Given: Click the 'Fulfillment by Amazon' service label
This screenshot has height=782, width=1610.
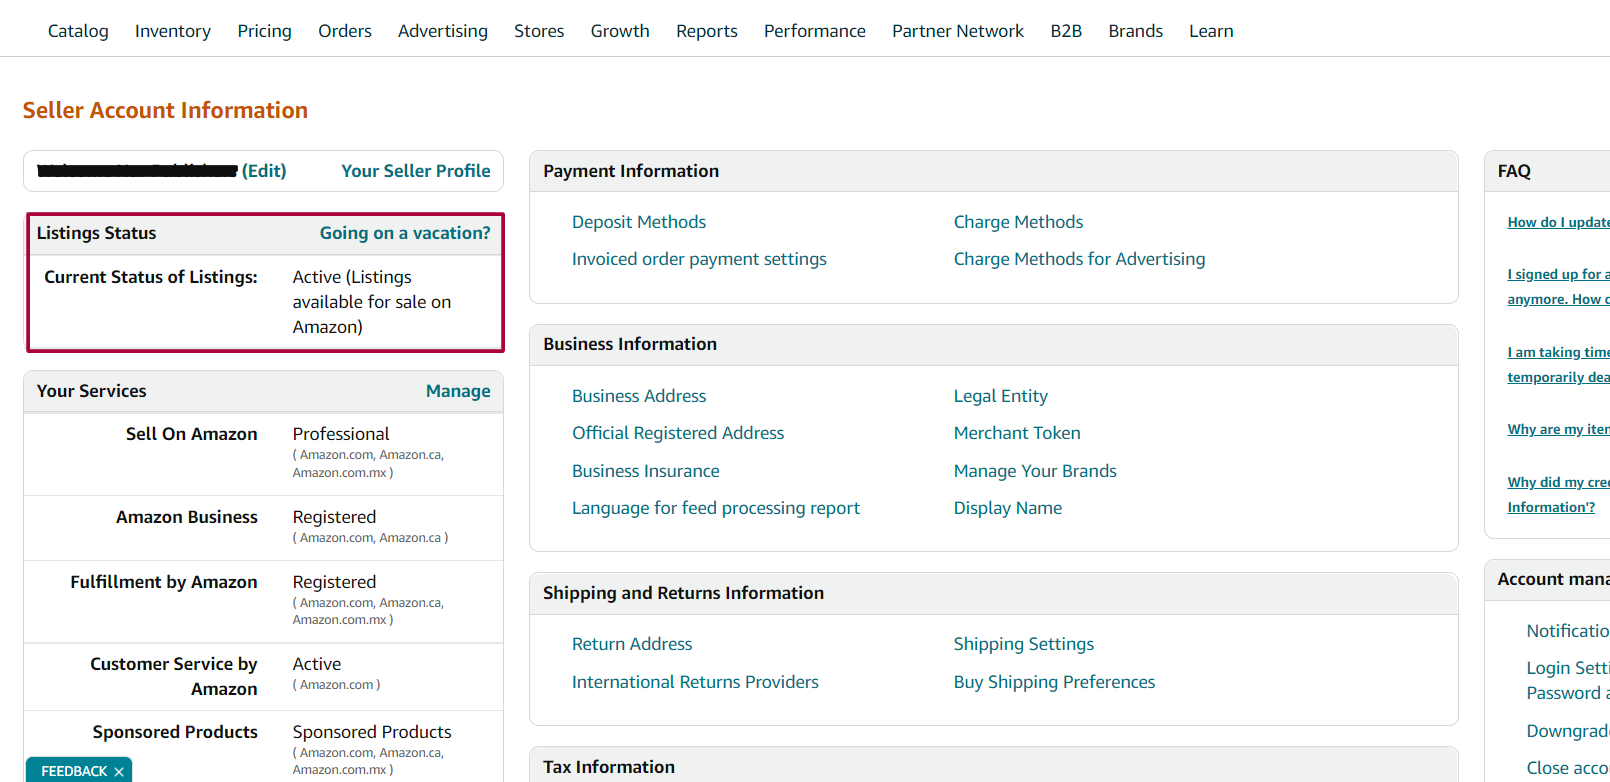Looking at the screenshot, I should [x=164, y=582].
